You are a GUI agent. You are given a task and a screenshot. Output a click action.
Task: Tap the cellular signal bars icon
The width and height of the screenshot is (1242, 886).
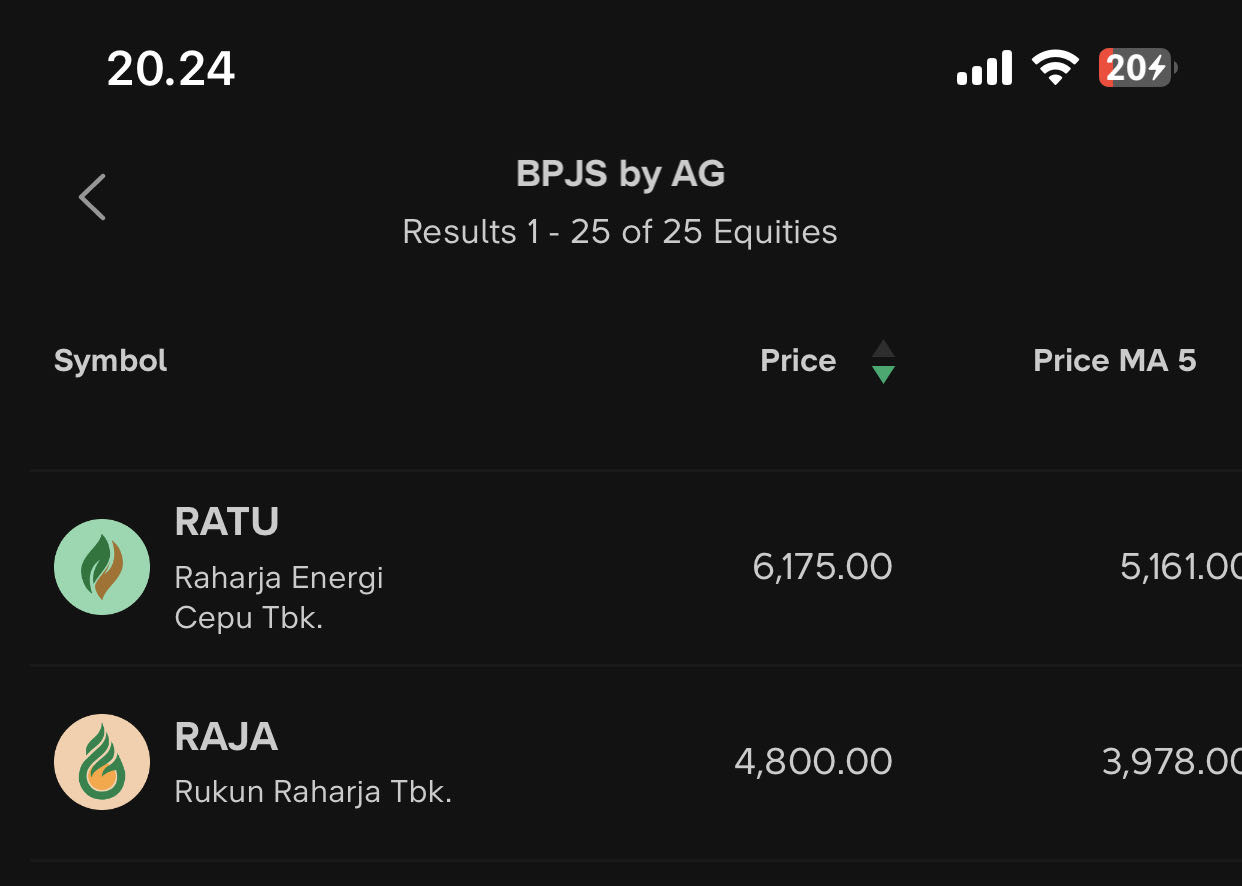pos(984,70)
